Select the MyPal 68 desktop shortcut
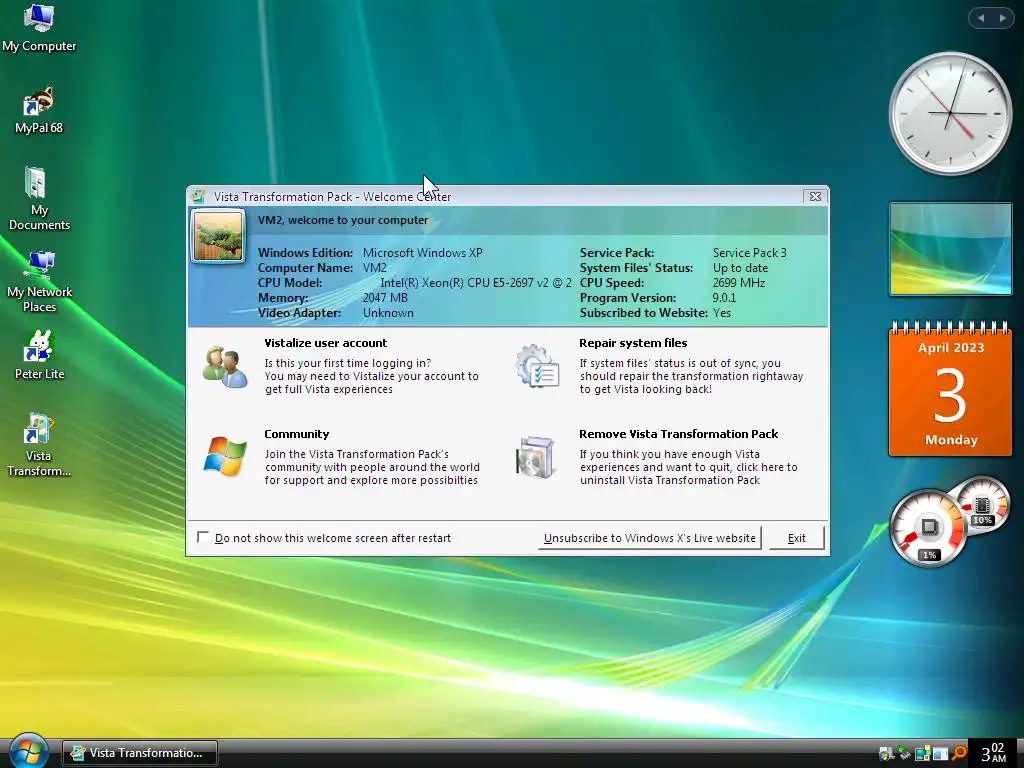1024x768 pixels. pyautogui.click(x=39, y=110)
